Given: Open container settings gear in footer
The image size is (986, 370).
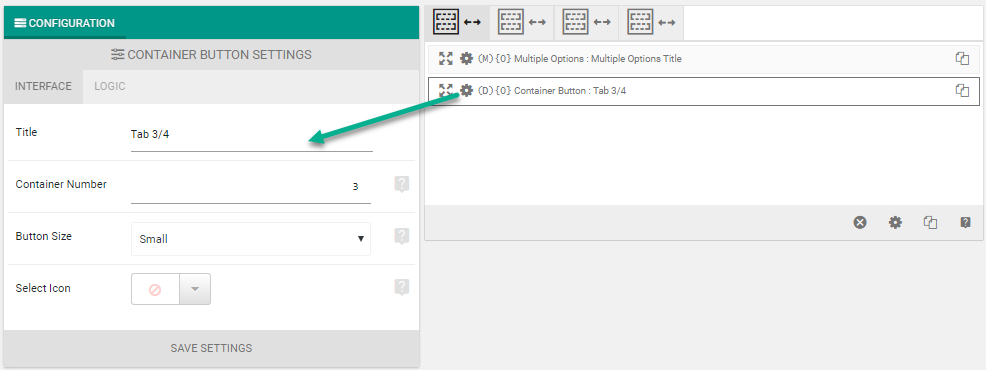Looking at the screenshot, I should pos(895,222).
